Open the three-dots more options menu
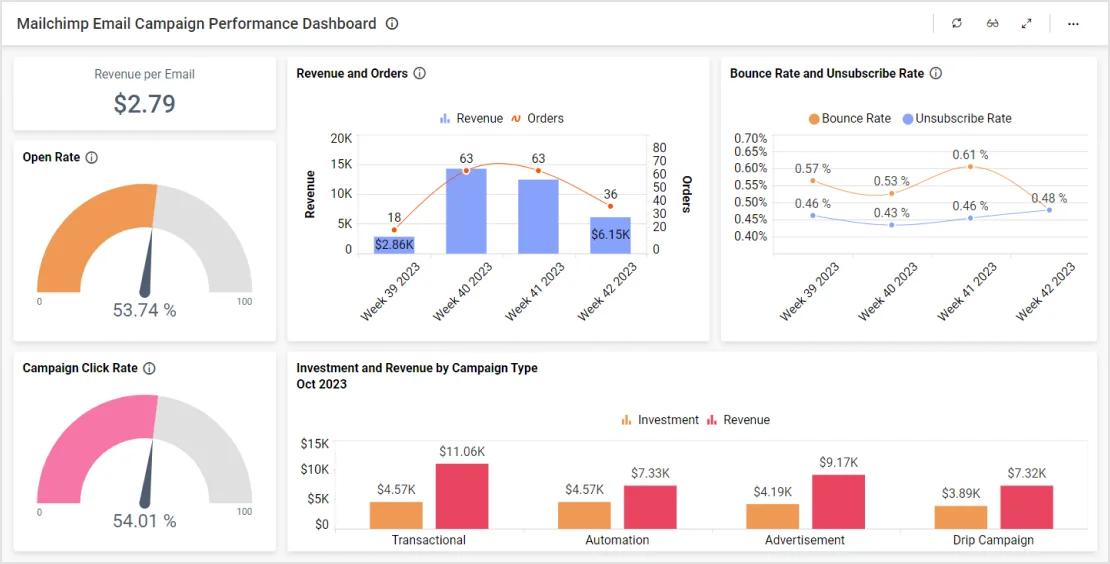The image size is (1110, 564). [x=1073, y=23]
